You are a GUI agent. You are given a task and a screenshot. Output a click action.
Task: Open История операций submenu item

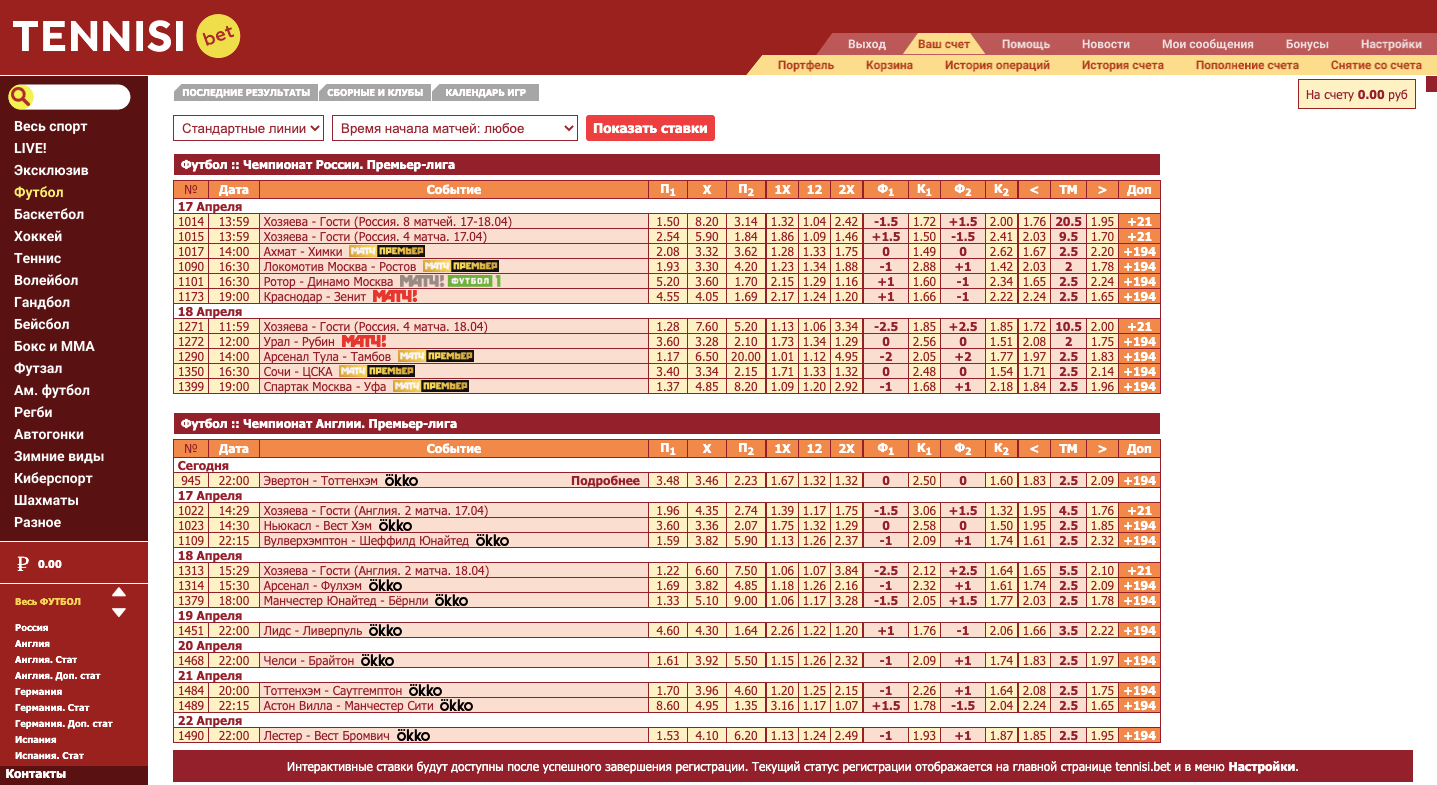click(x=997, y=65)
